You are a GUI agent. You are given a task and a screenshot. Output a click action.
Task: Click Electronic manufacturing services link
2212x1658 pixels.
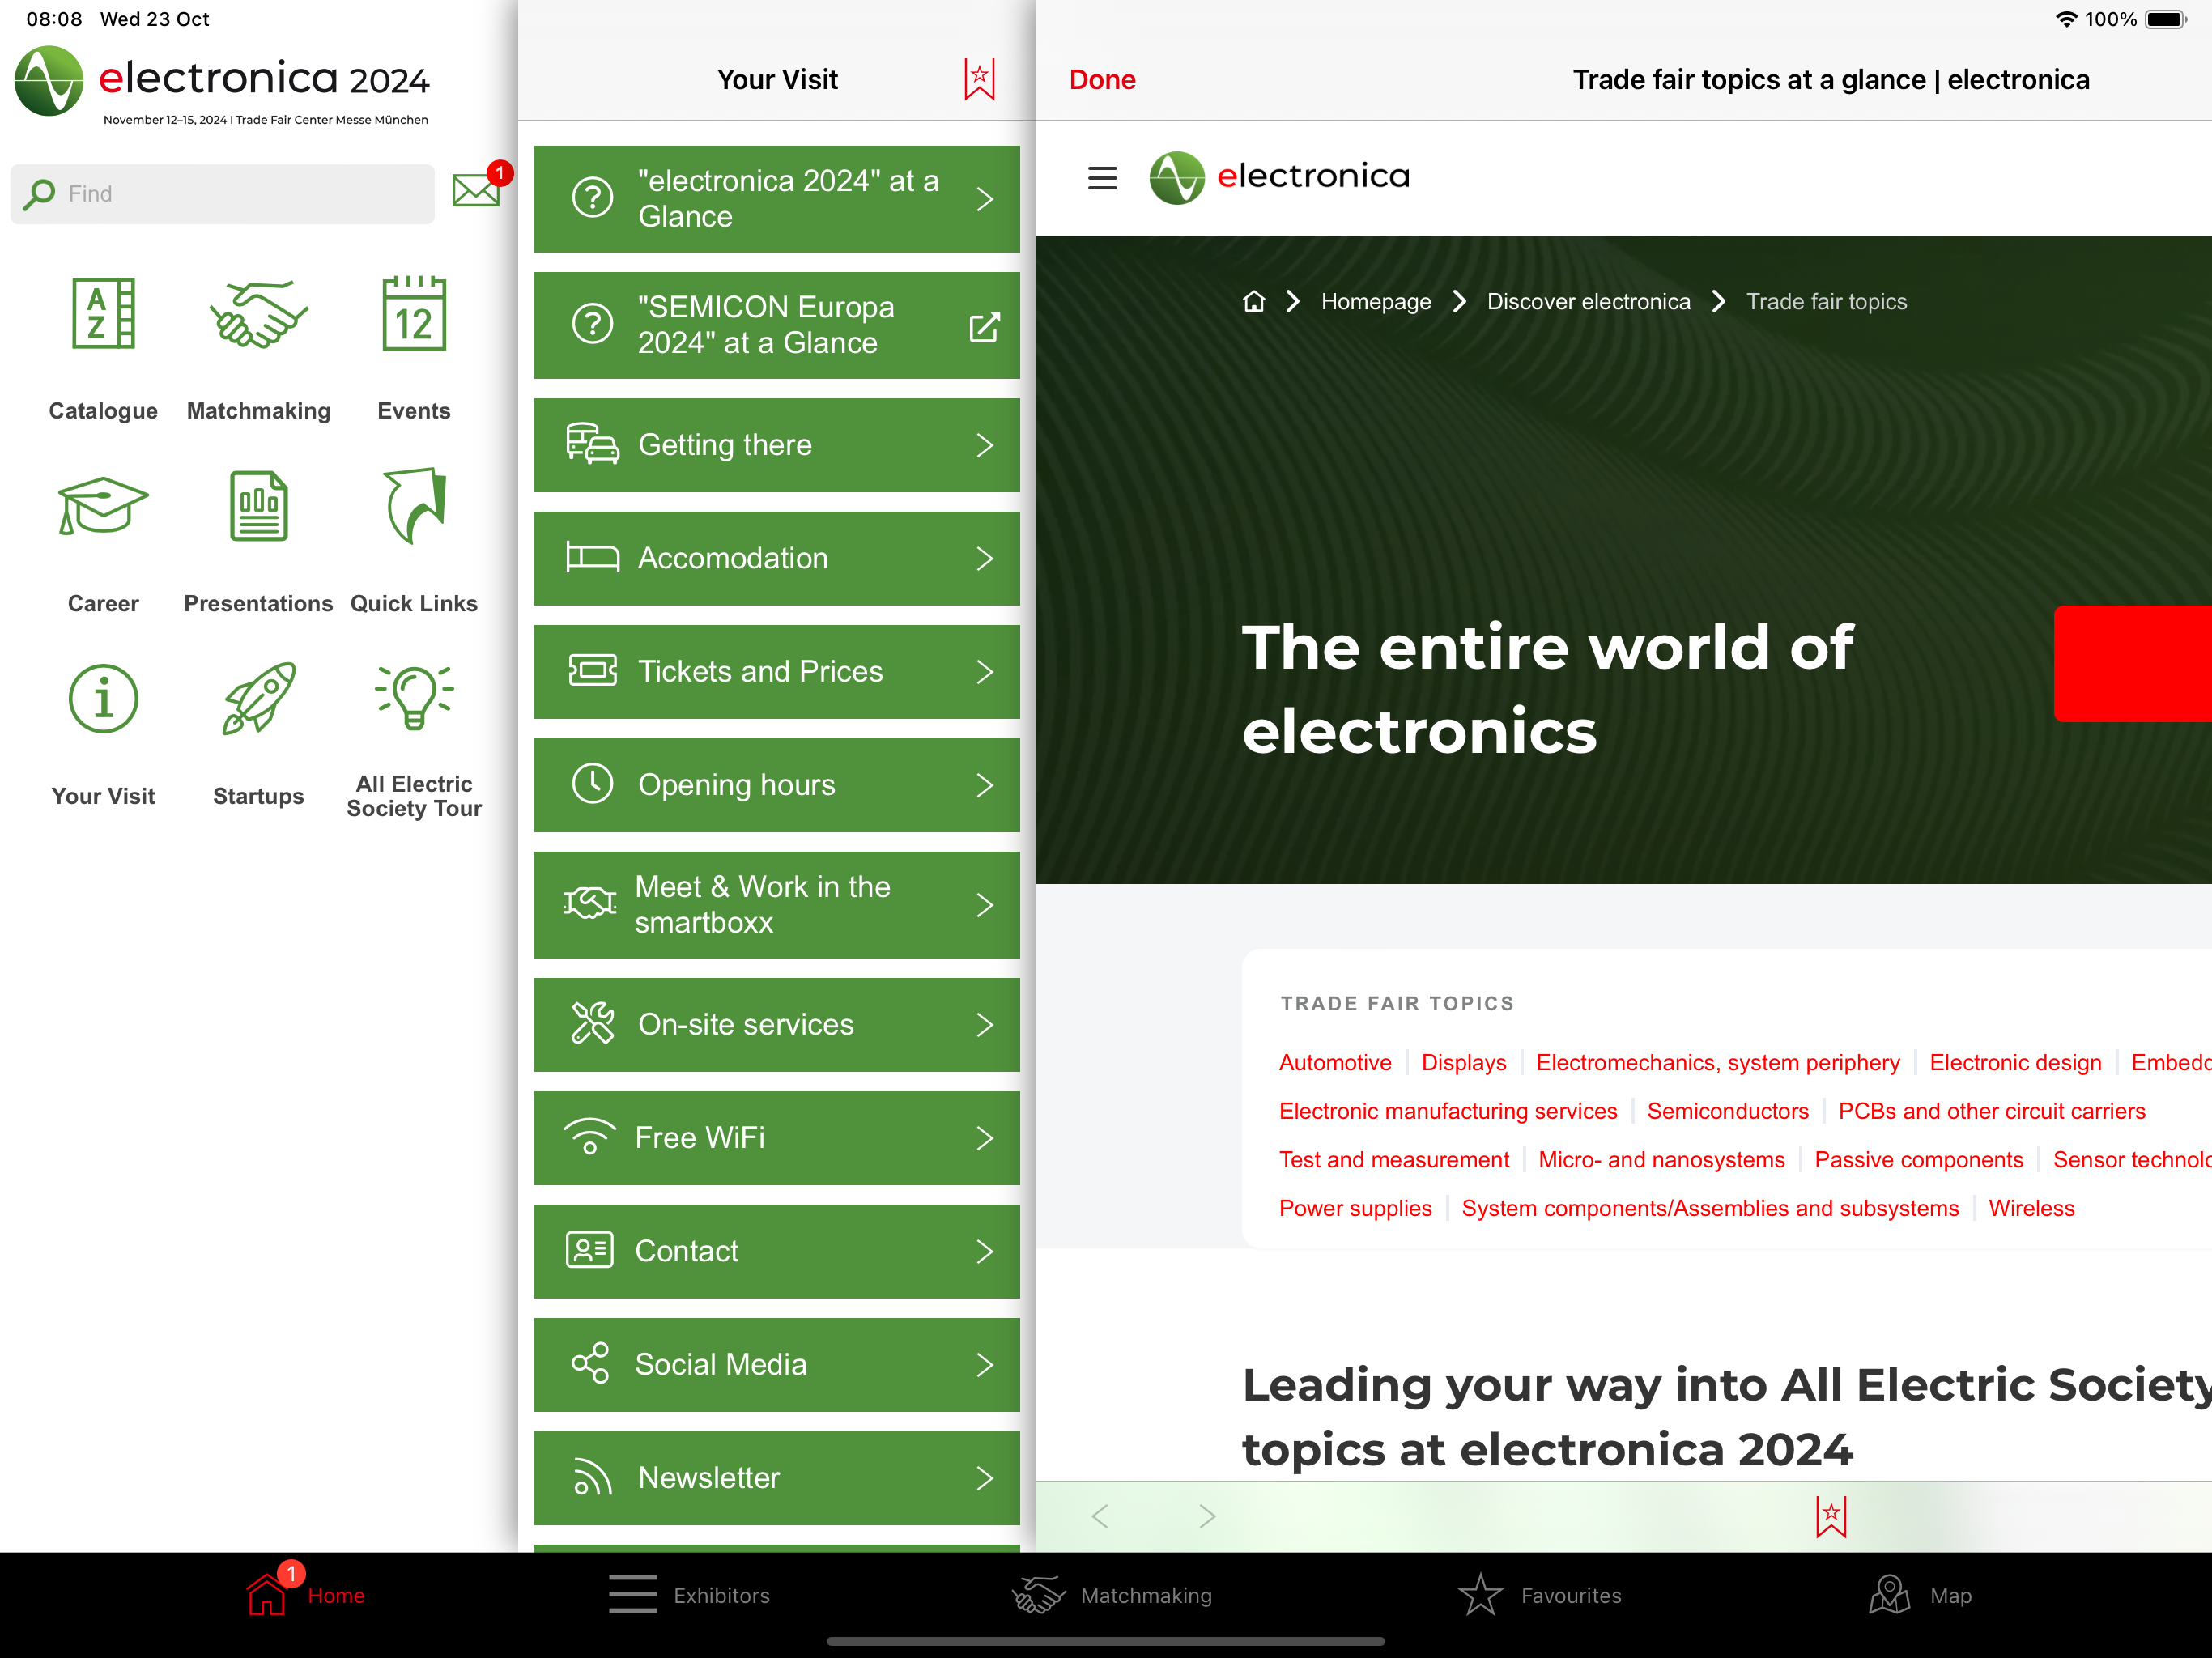point(1447,1111)
